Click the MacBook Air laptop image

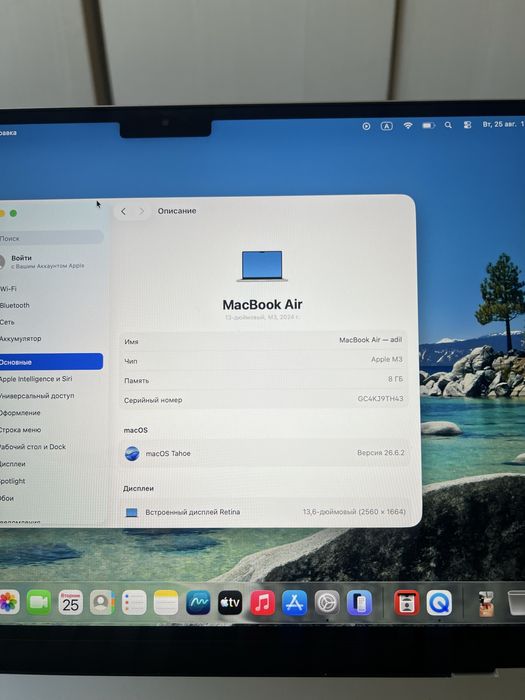point(262,266)
